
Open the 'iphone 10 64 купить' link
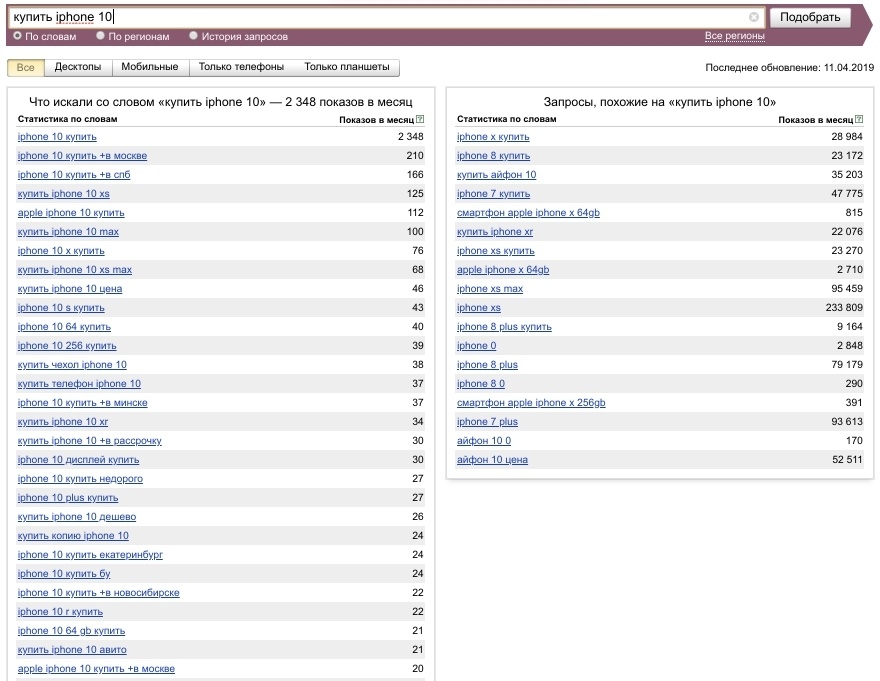(x=65, y=327)
